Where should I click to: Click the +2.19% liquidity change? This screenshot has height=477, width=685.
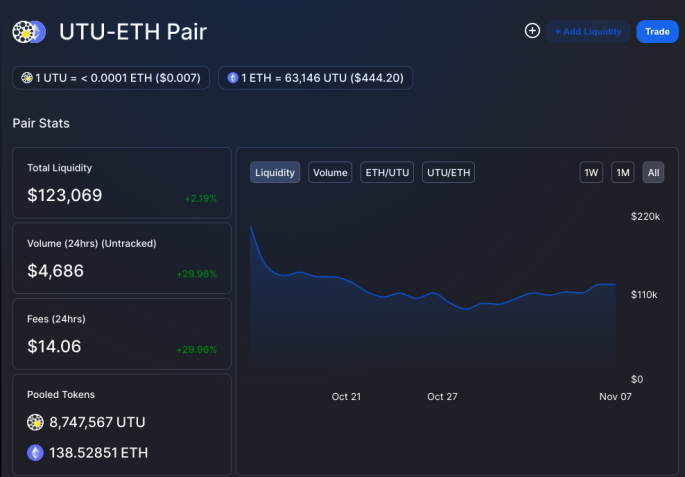(201, 198)
